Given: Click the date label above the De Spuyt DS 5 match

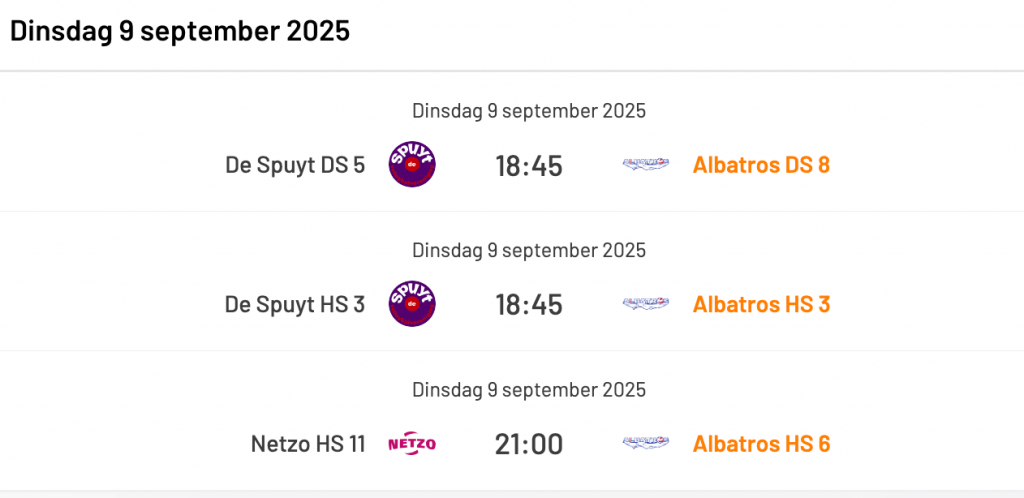Looking at the screenshot, I should point(529,111).
